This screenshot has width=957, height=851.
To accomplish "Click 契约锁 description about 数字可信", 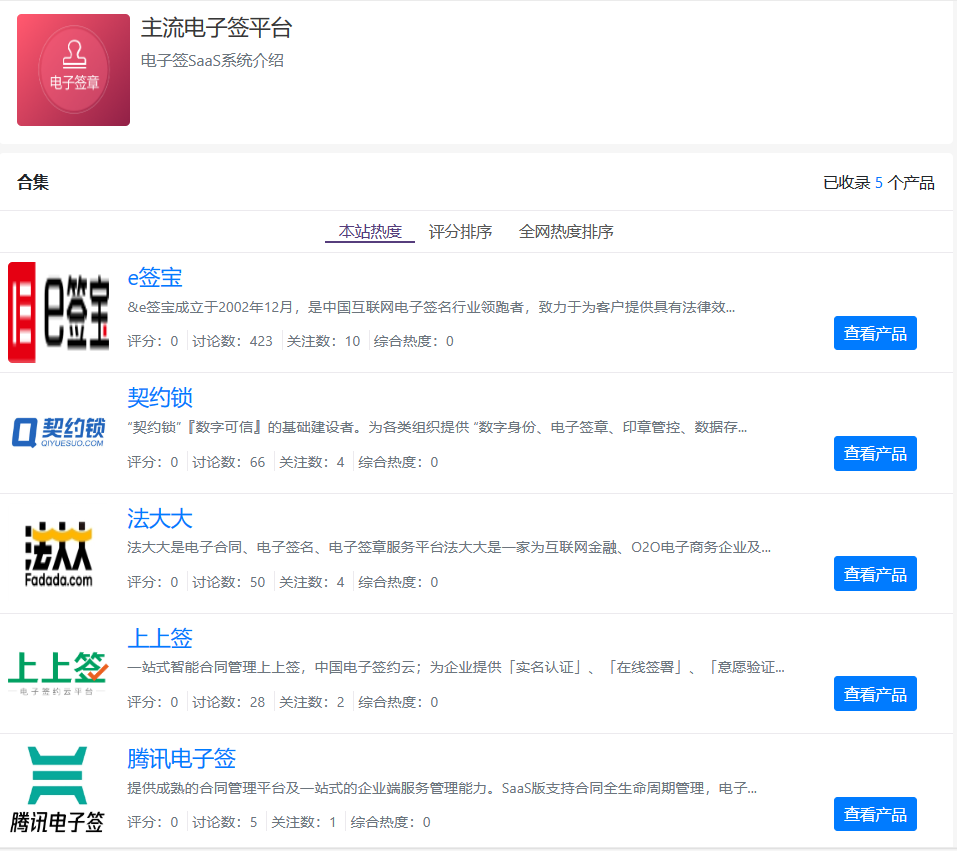I will click(x=437, y=427).
